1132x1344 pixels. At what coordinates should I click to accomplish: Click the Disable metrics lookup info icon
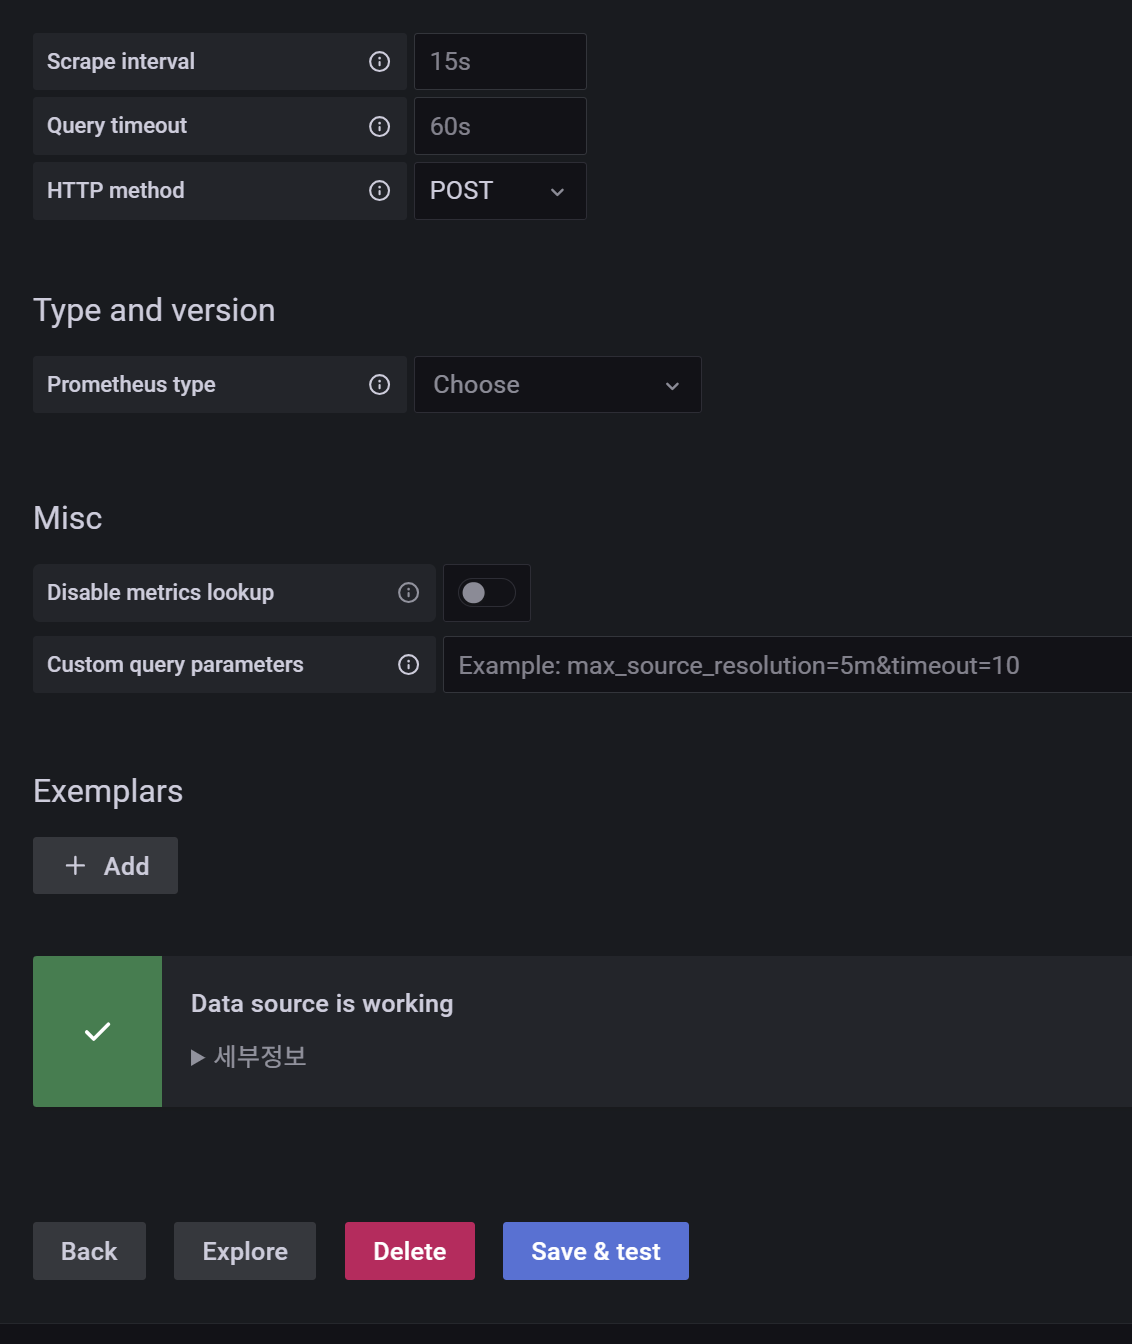(409, 593)
